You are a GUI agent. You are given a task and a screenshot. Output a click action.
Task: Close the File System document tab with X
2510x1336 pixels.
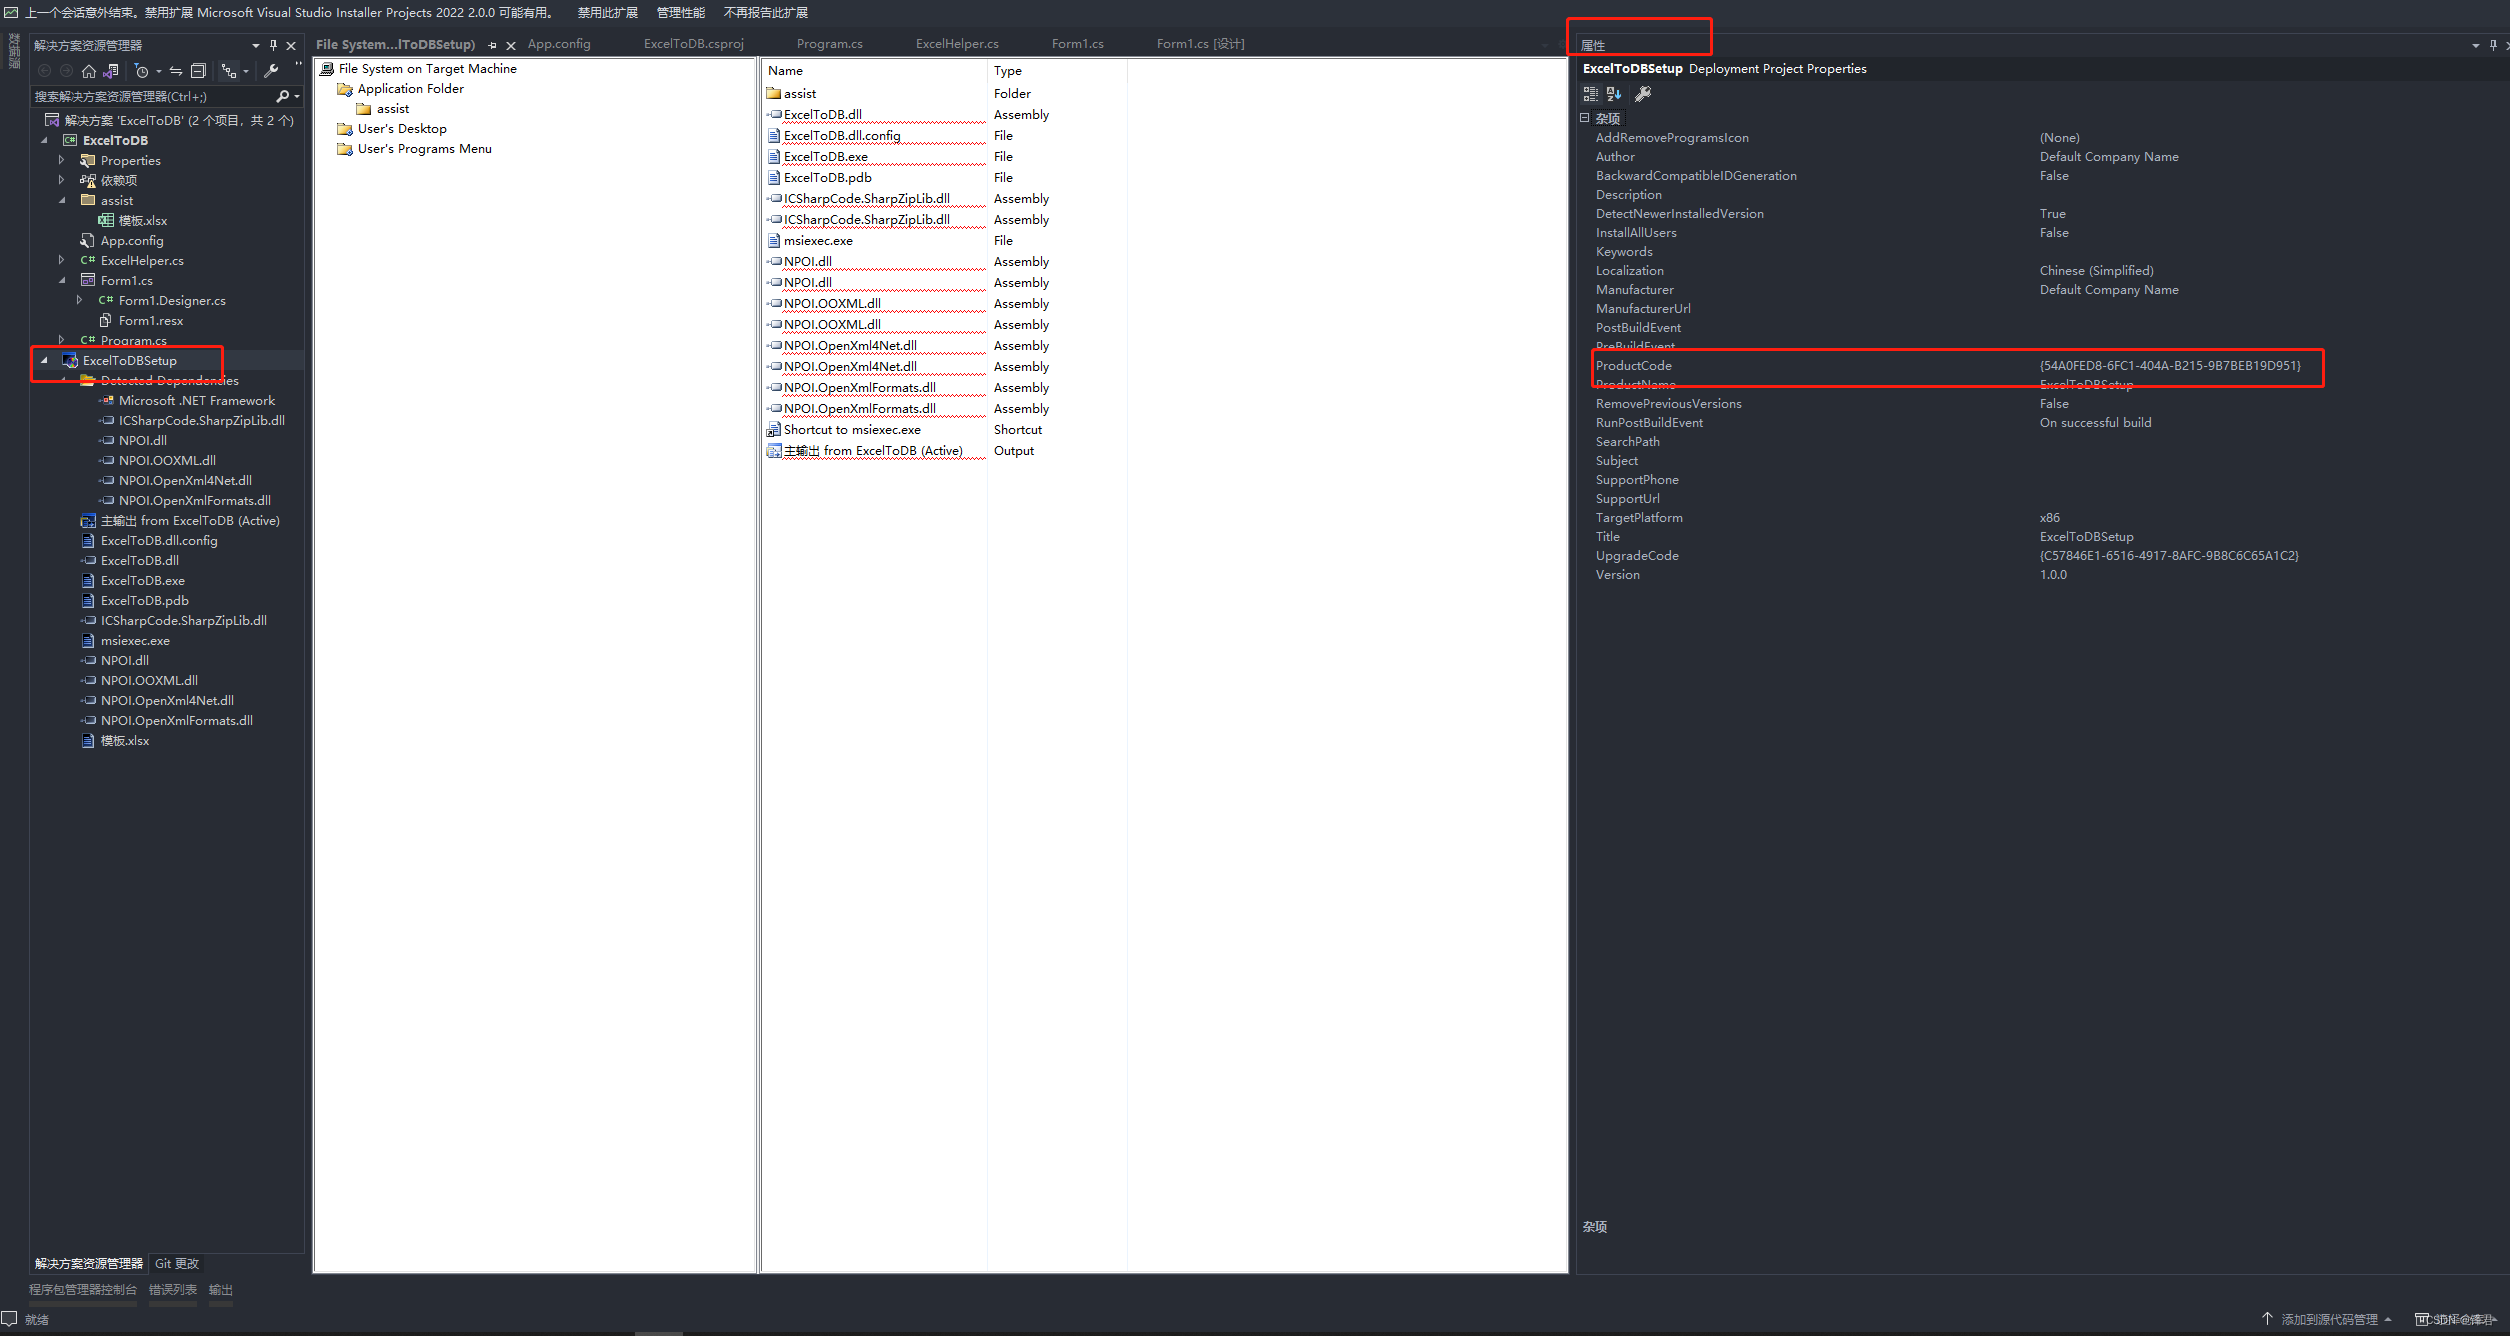click(x=511, y=45)
